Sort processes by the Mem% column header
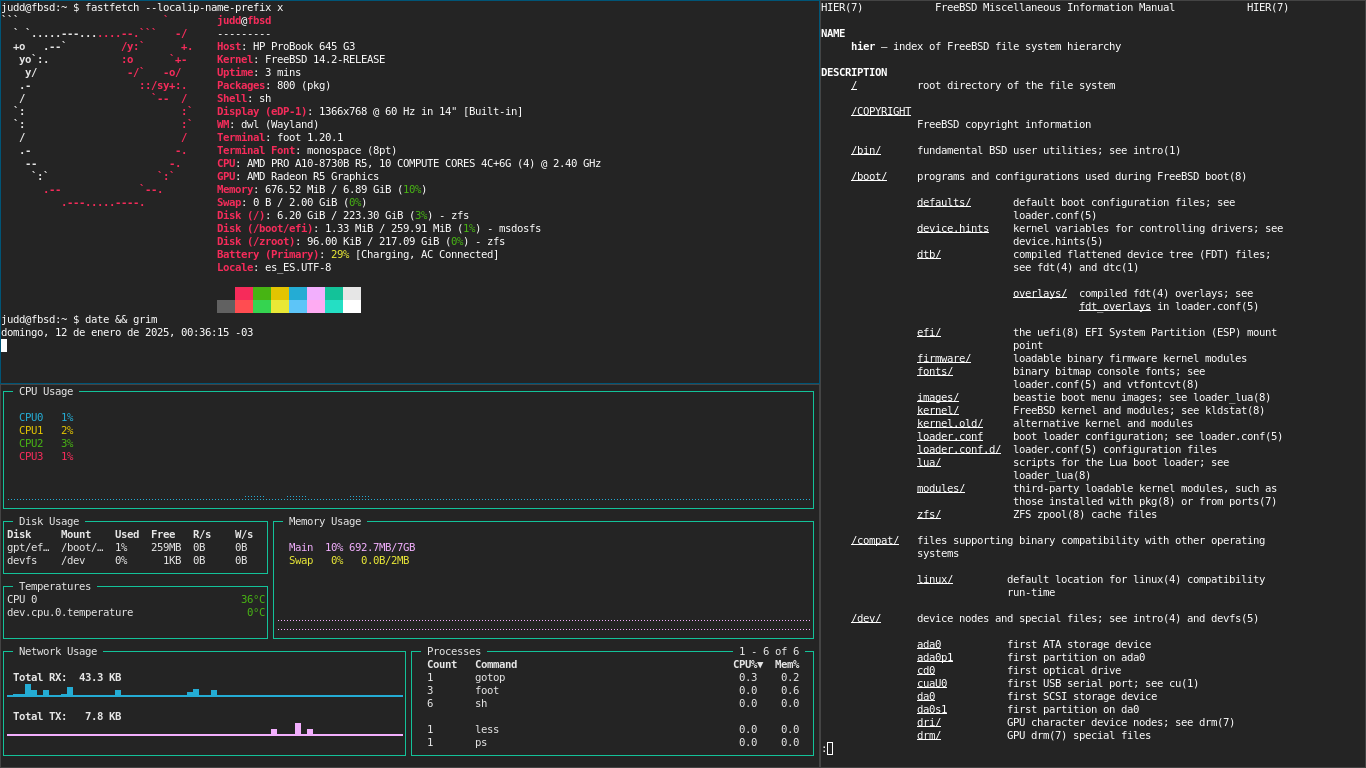The width and height of the screenshot is (1366, 768). tap(787, 664)
